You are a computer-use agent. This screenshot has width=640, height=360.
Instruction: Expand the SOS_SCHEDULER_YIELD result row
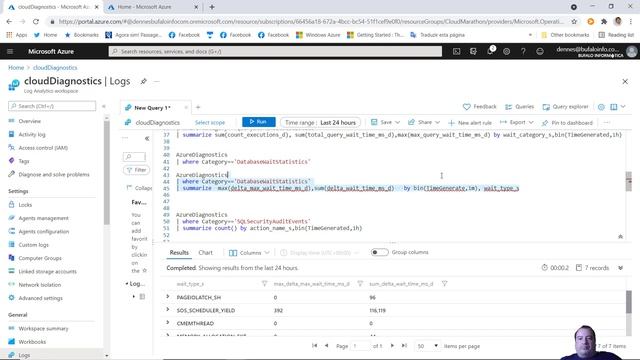168,310
